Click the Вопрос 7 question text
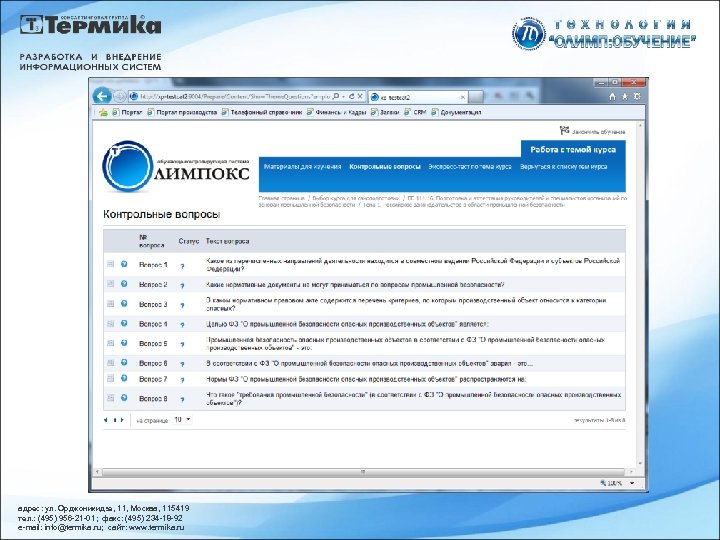Viewport: 720px width, 540px height. [366, 379]
